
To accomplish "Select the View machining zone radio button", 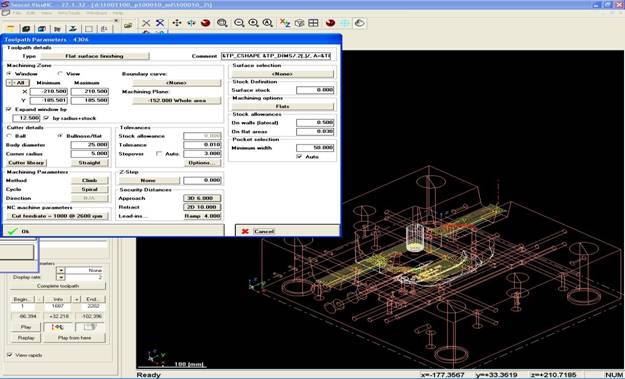I will 60,74.
